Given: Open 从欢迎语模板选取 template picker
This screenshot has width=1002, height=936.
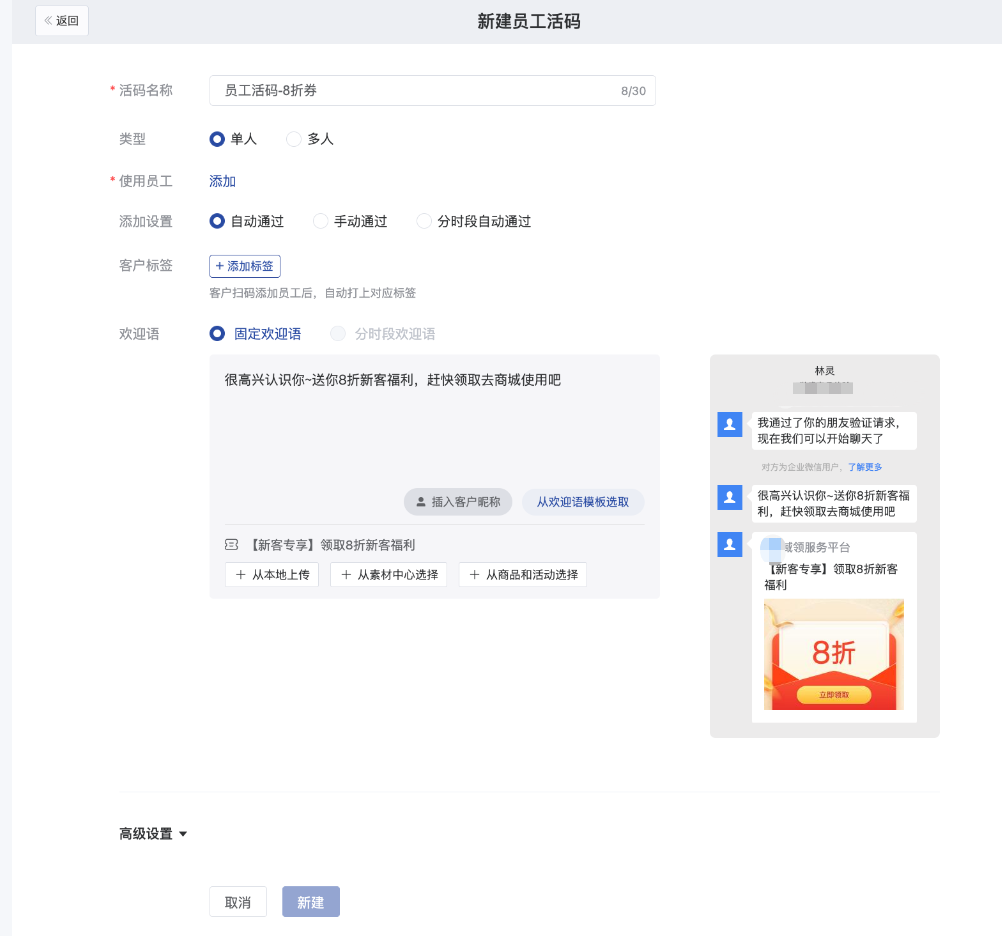Looking at the screenshot, I should 583,502.
